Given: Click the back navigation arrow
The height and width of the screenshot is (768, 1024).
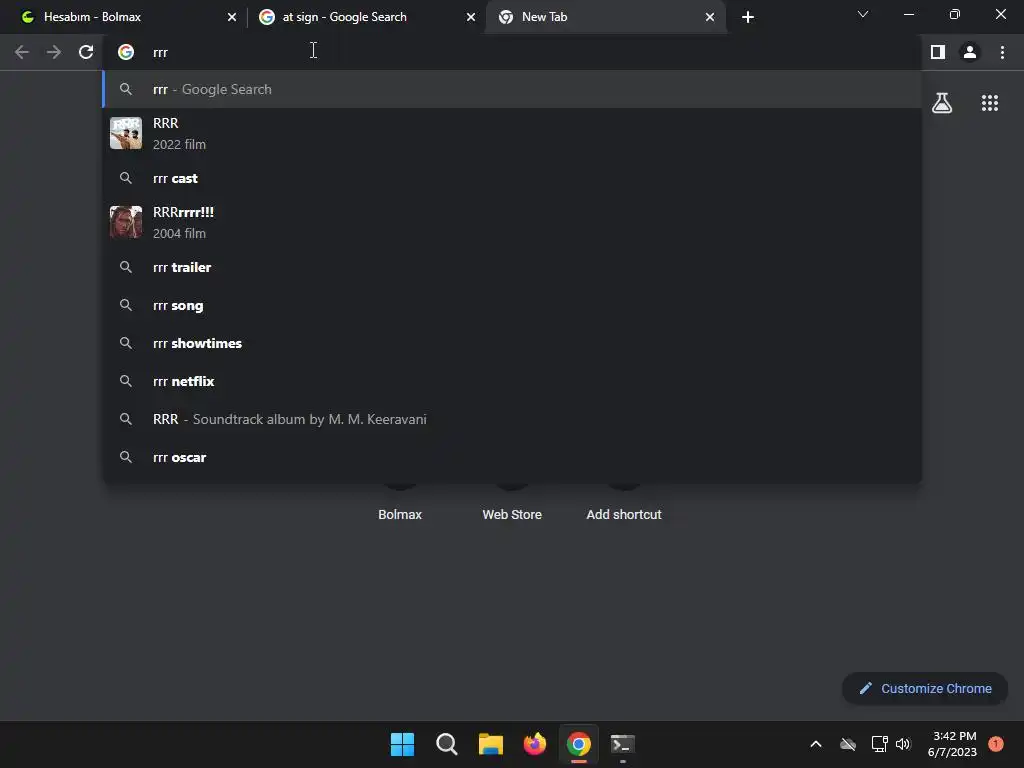Looking at the screenshot, I should [22, 52].
